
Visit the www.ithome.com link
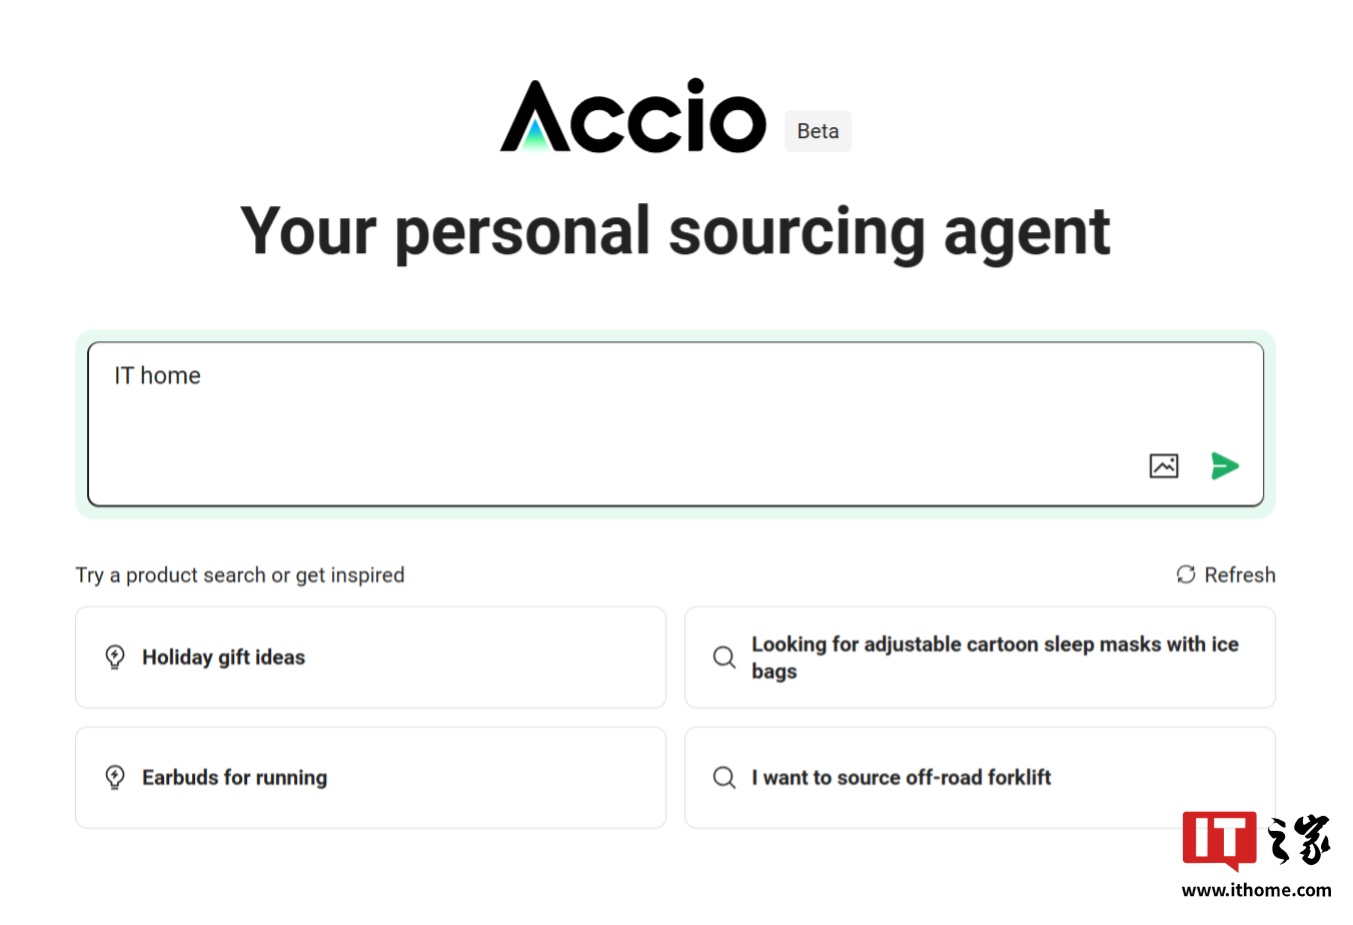point(1258,888)
